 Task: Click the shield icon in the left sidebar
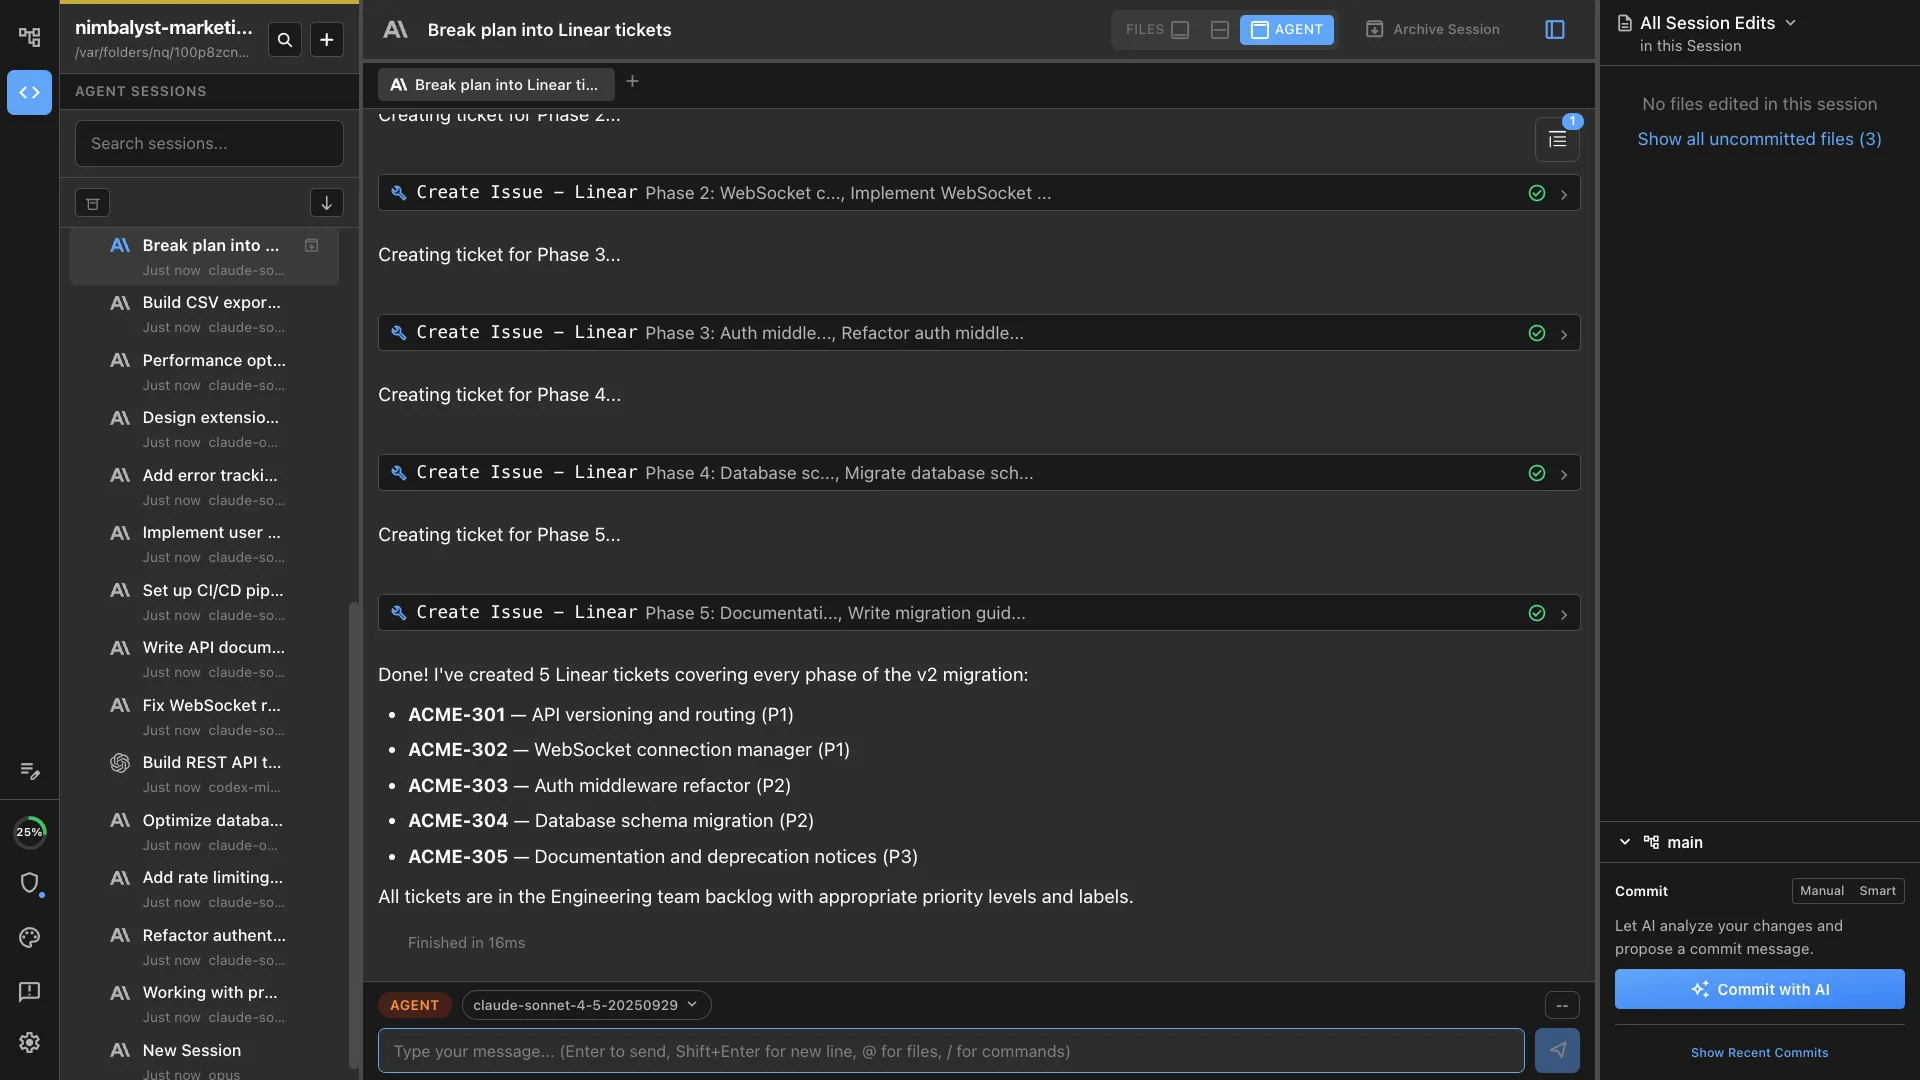[x=30, y=884]
